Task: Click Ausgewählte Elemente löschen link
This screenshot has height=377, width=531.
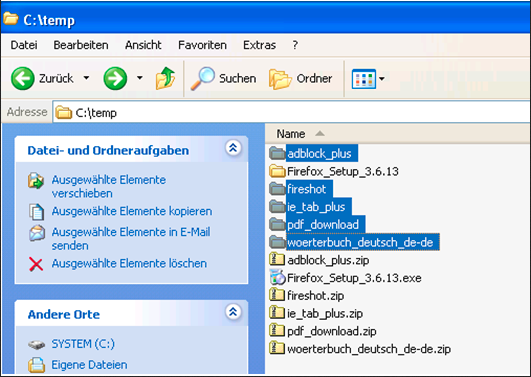Action: click(129, 263)
